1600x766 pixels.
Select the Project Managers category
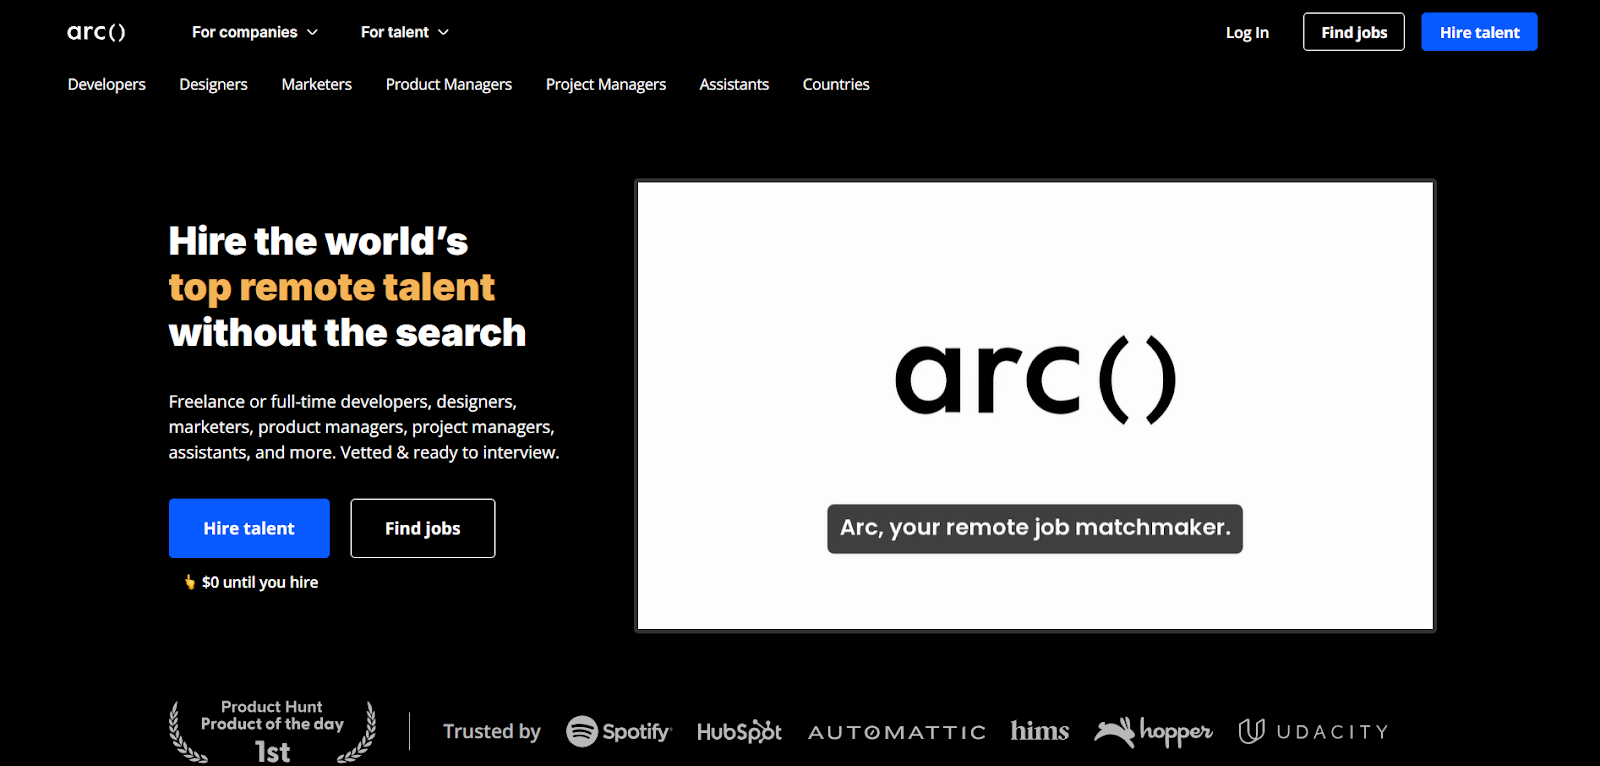pos(606,84)
